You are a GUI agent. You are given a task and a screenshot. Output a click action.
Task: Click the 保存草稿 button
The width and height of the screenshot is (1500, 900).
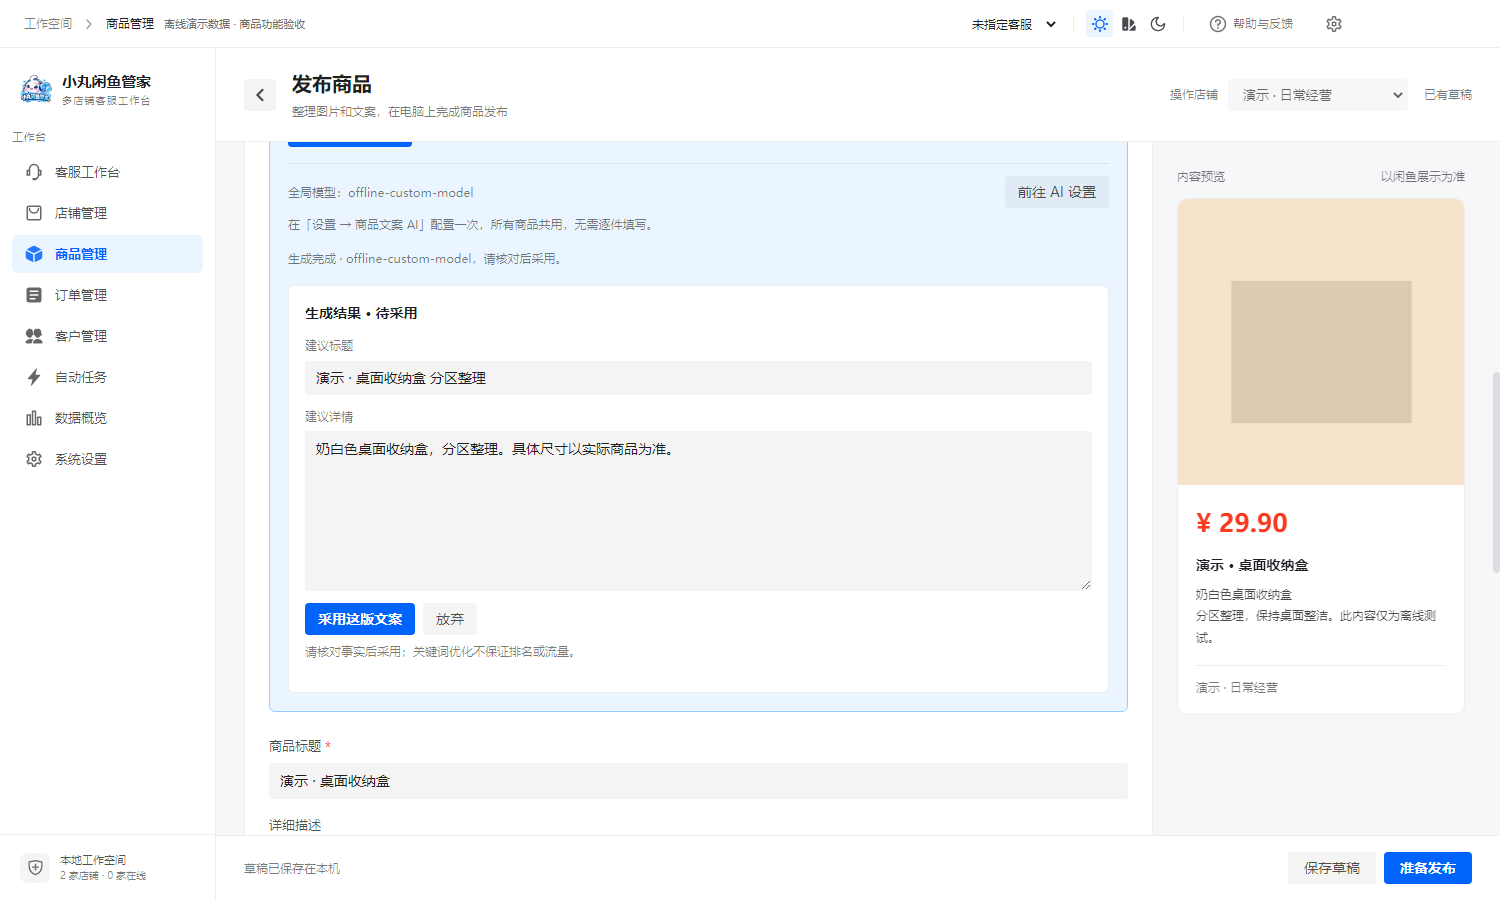pos(1332,868)
